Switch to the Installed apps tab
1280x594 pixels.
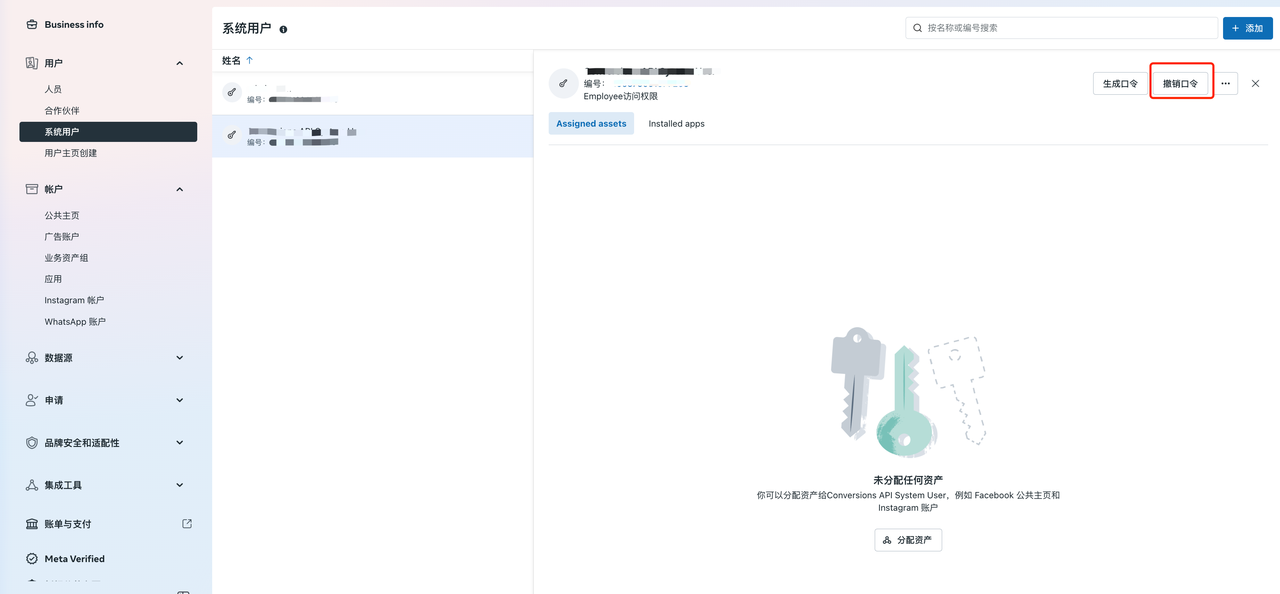coord(676,124)
